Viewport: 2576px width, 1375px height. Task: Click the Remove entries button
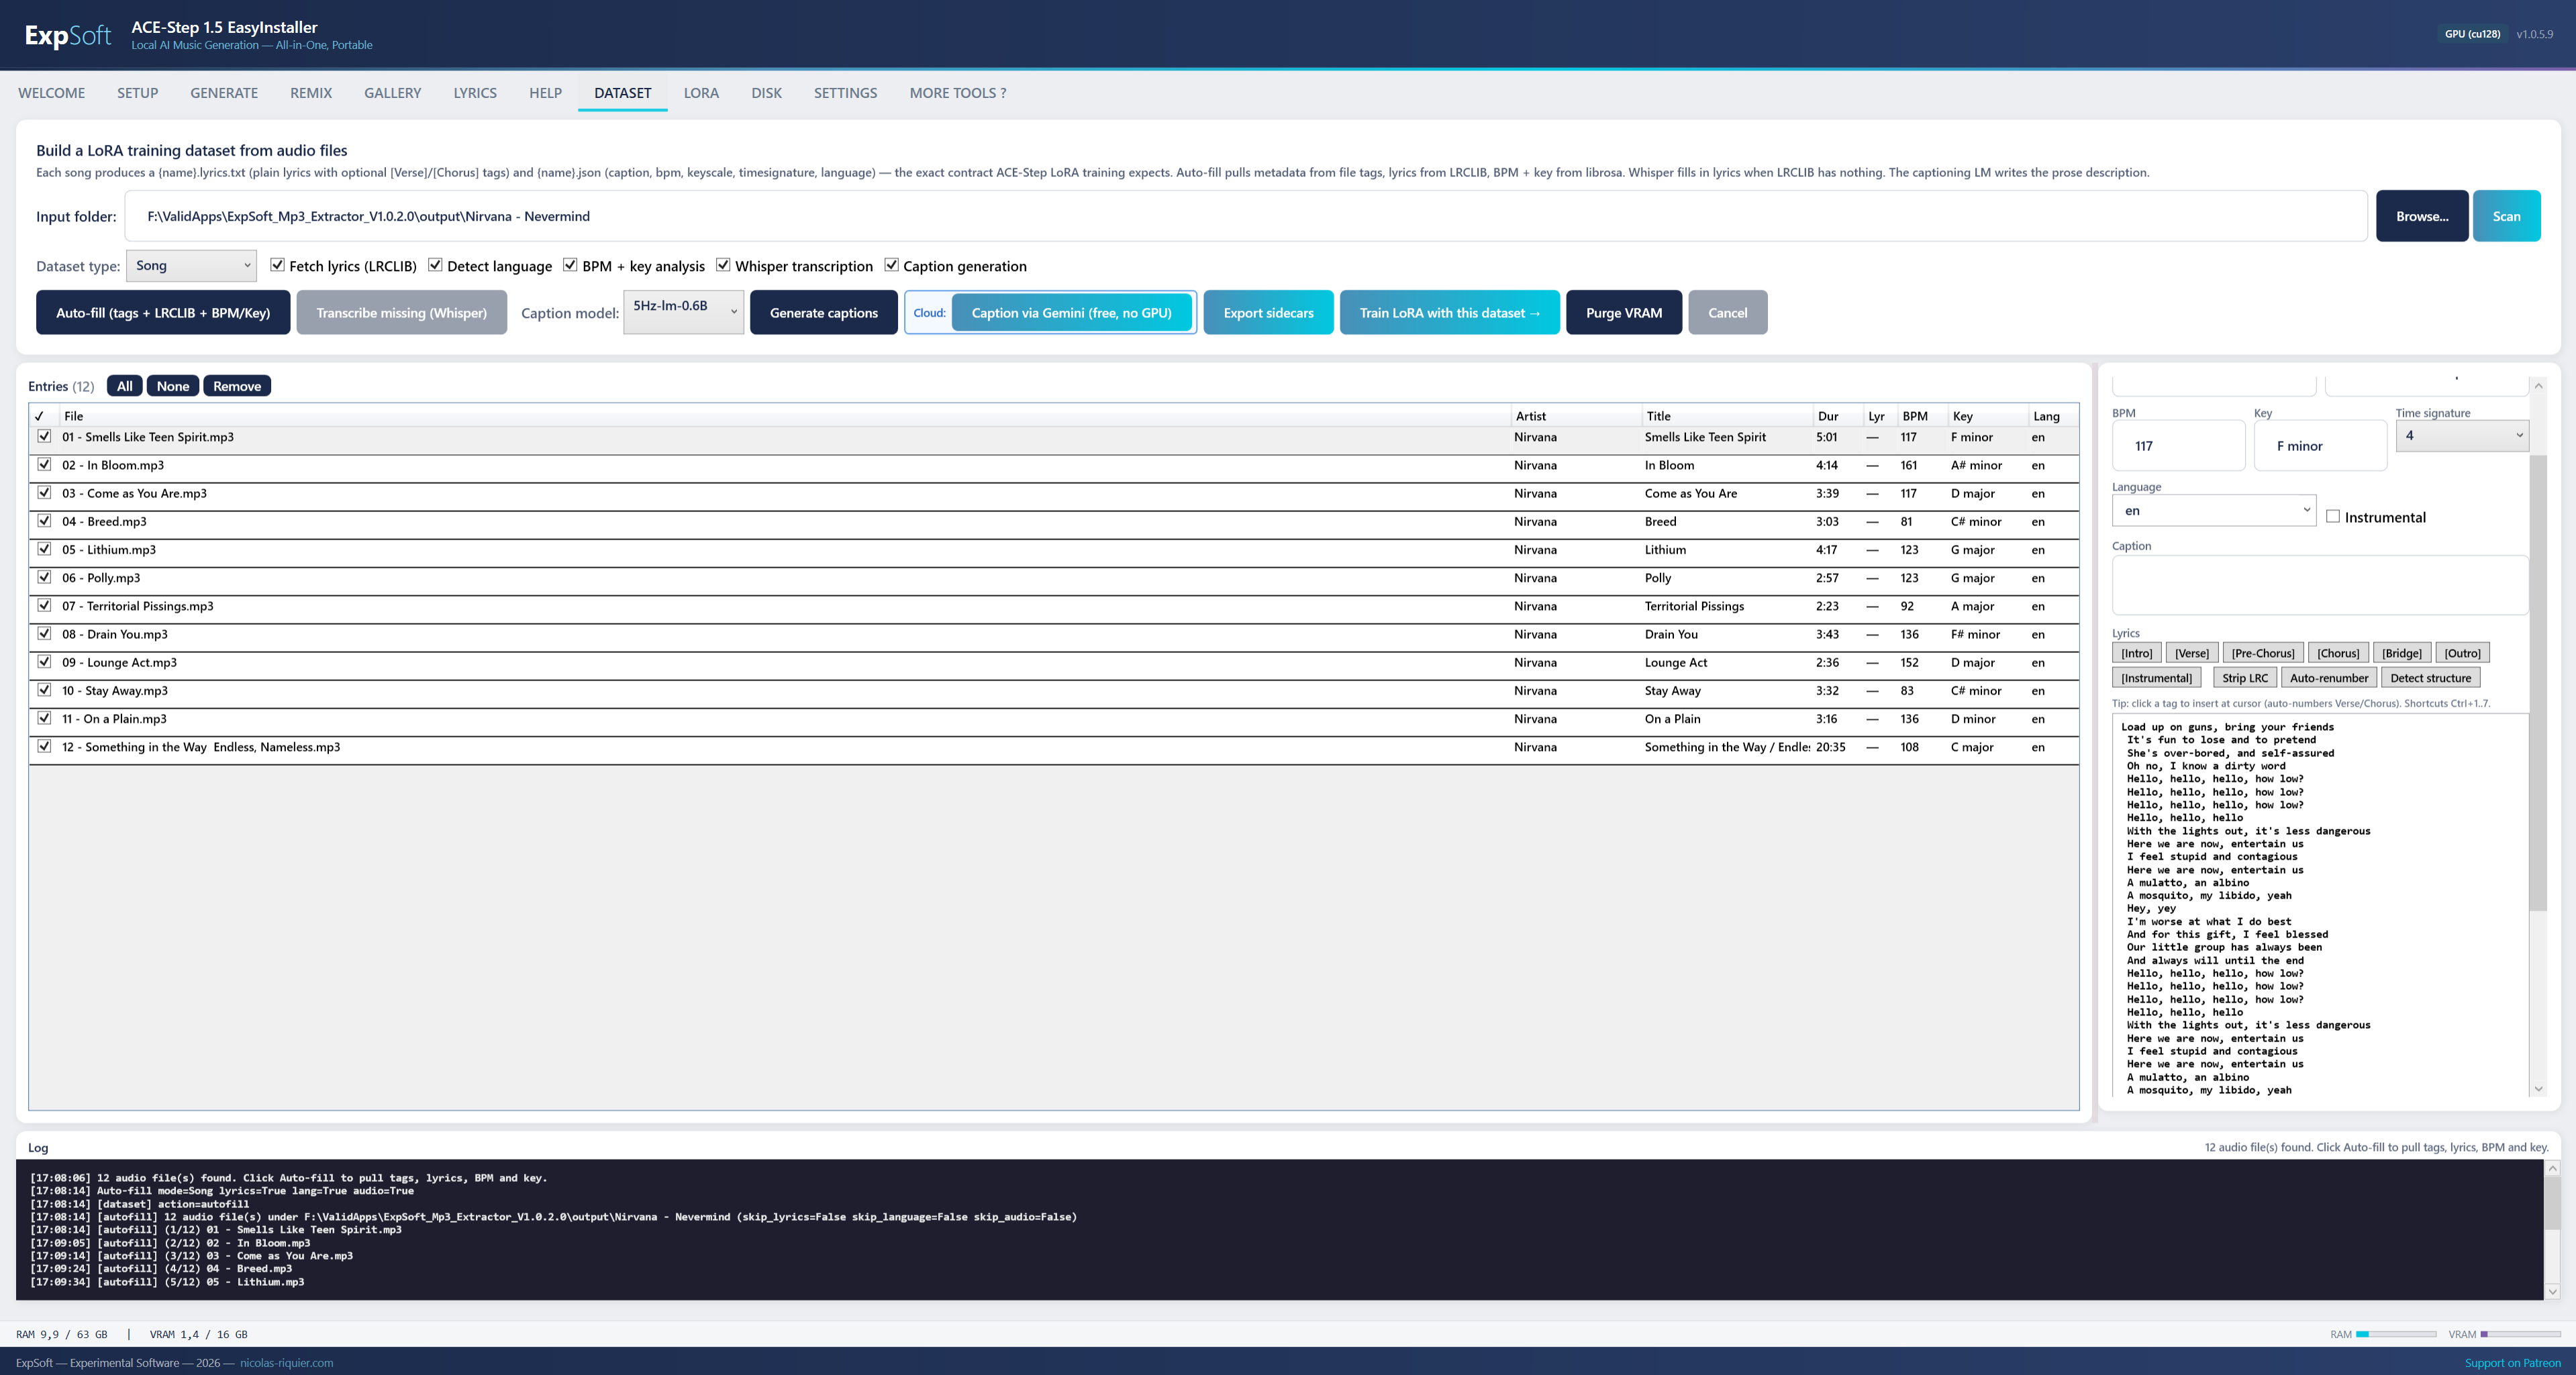[x=237, y=386]
